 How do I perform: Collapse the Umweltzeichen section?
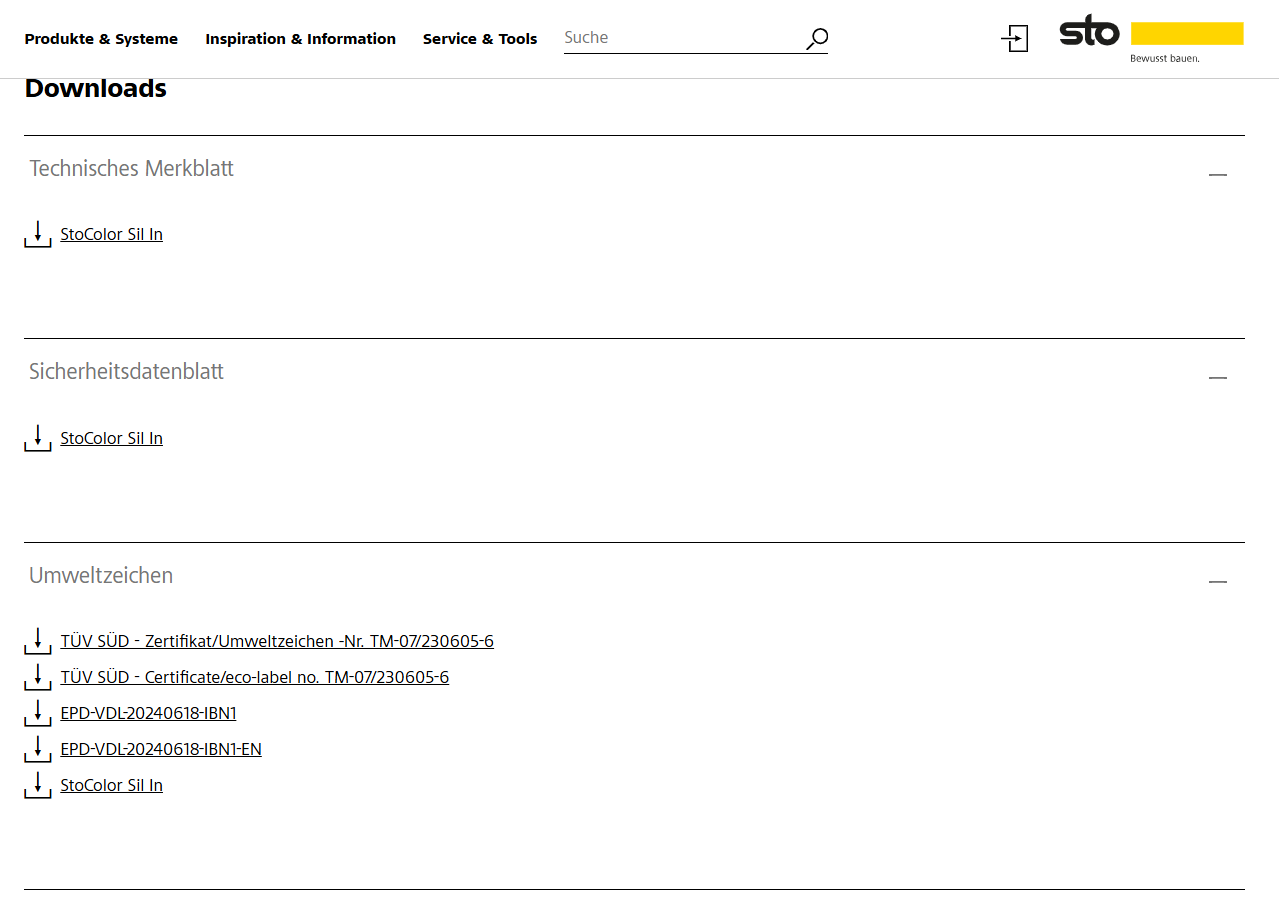(x=1217, y=582)
